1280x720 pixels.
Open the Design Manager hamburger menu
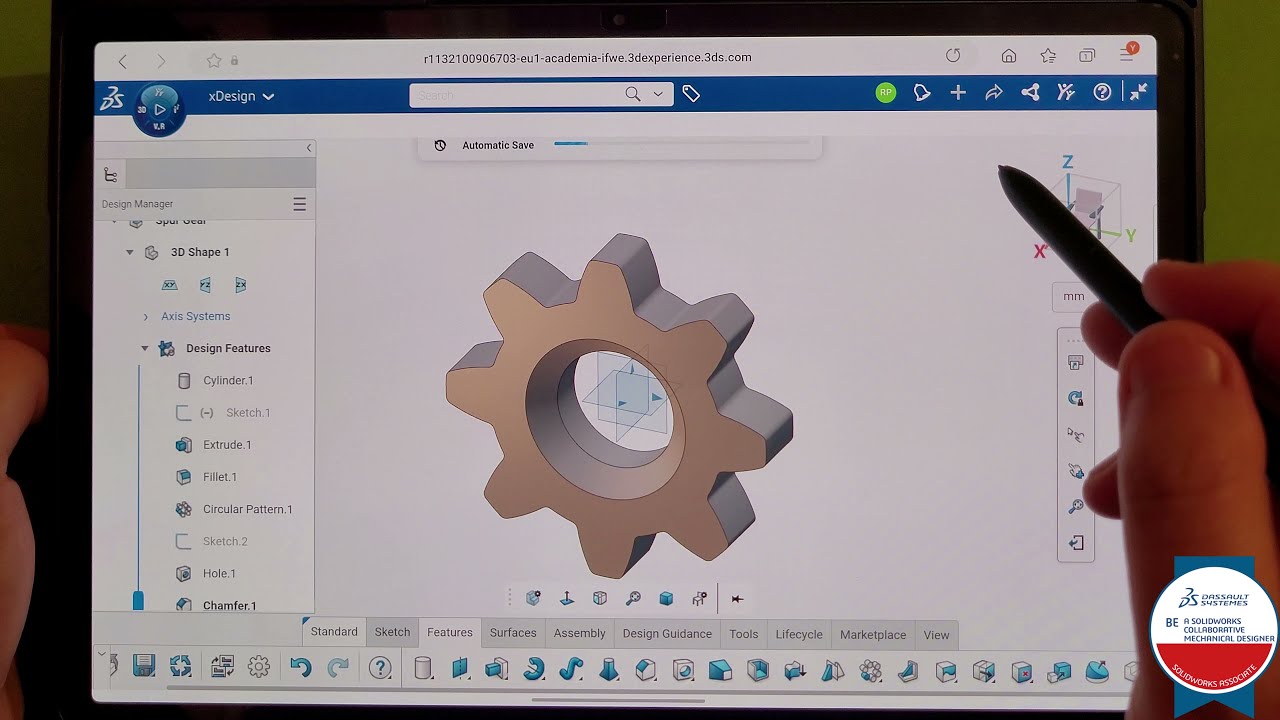point(299,204)
